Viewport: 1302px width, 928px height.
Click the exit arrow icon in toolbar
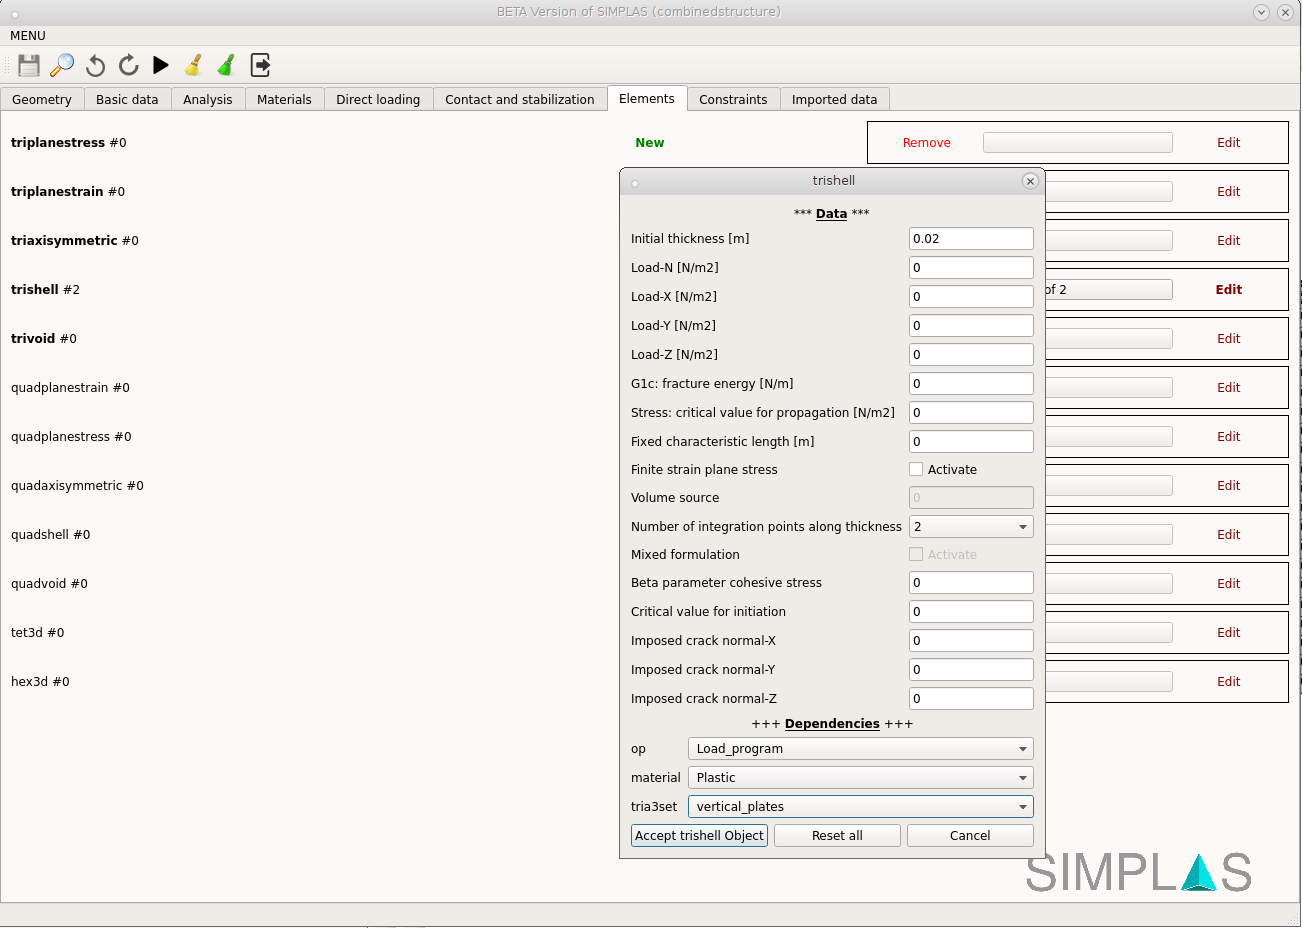260,65
